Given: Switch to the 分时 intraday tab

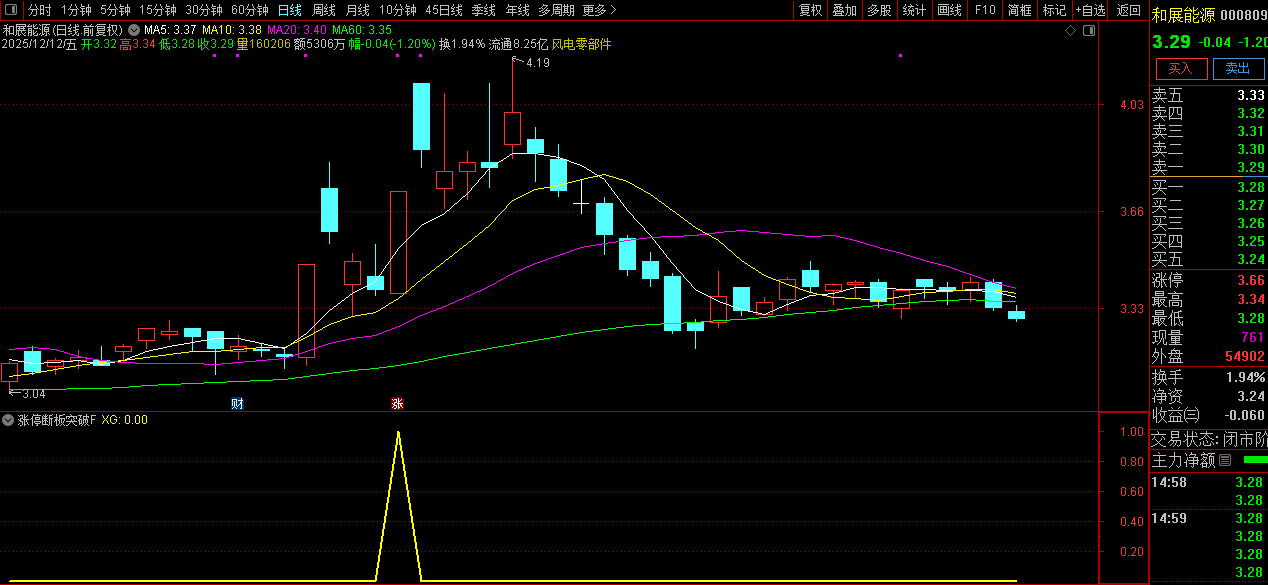Looking at the screenshot, I should [40, 10].
